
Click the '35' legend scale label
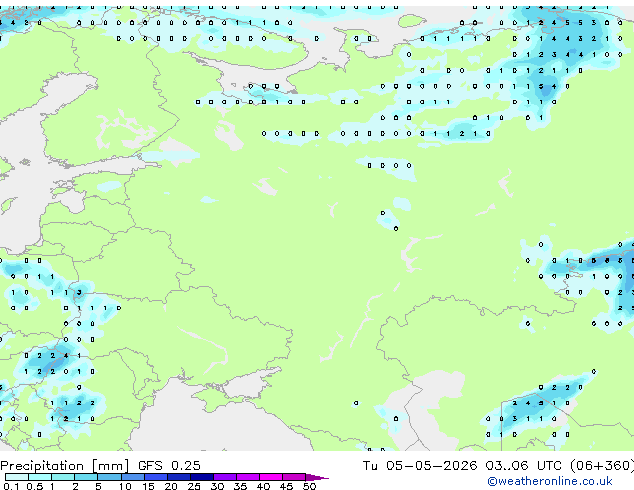tap(240, 486)
